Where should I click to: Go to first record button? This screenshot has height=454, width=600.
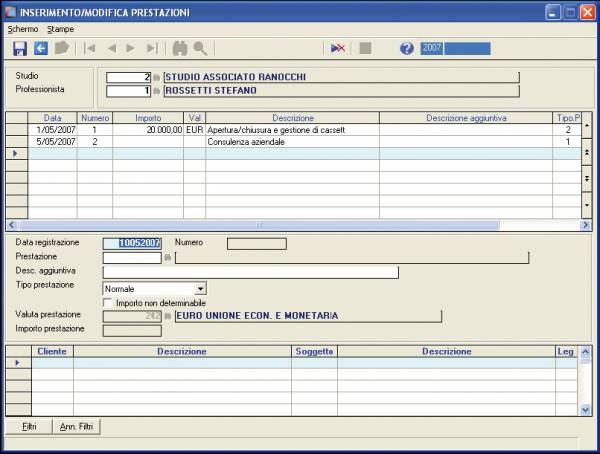pos(90,48)
